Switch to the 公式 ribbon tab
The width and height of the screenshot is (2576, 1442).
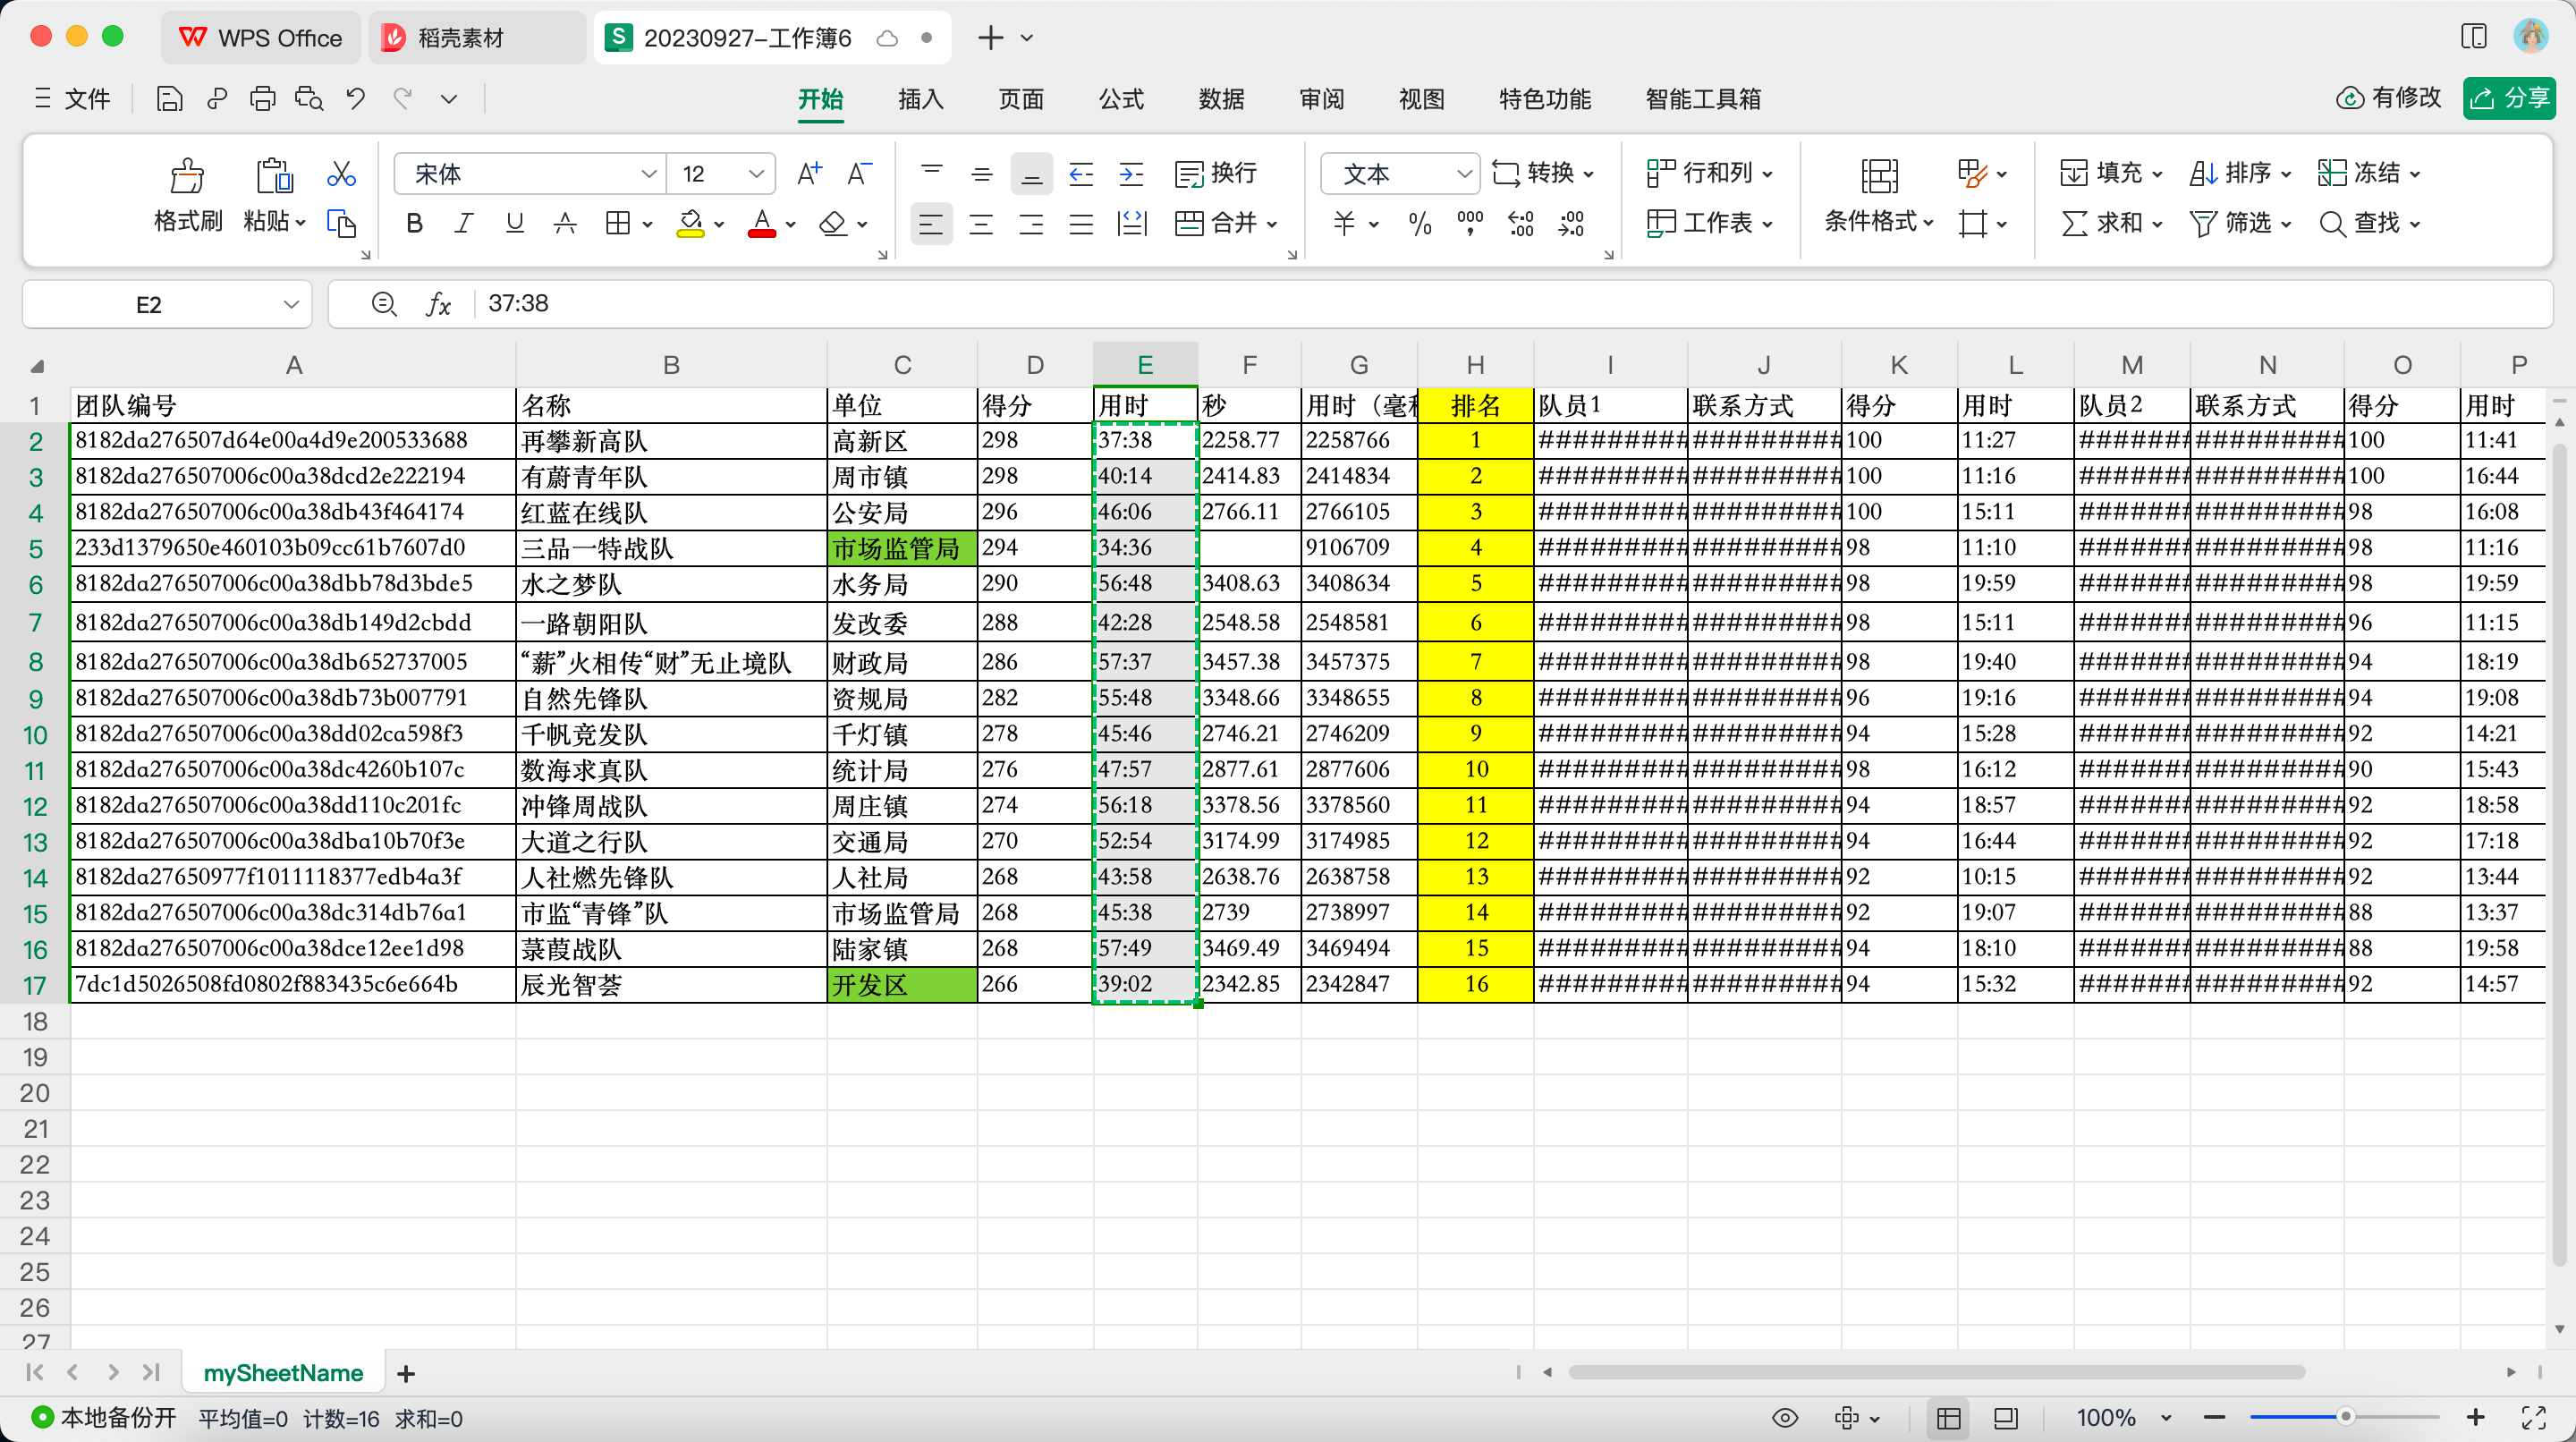point(1121,98)
